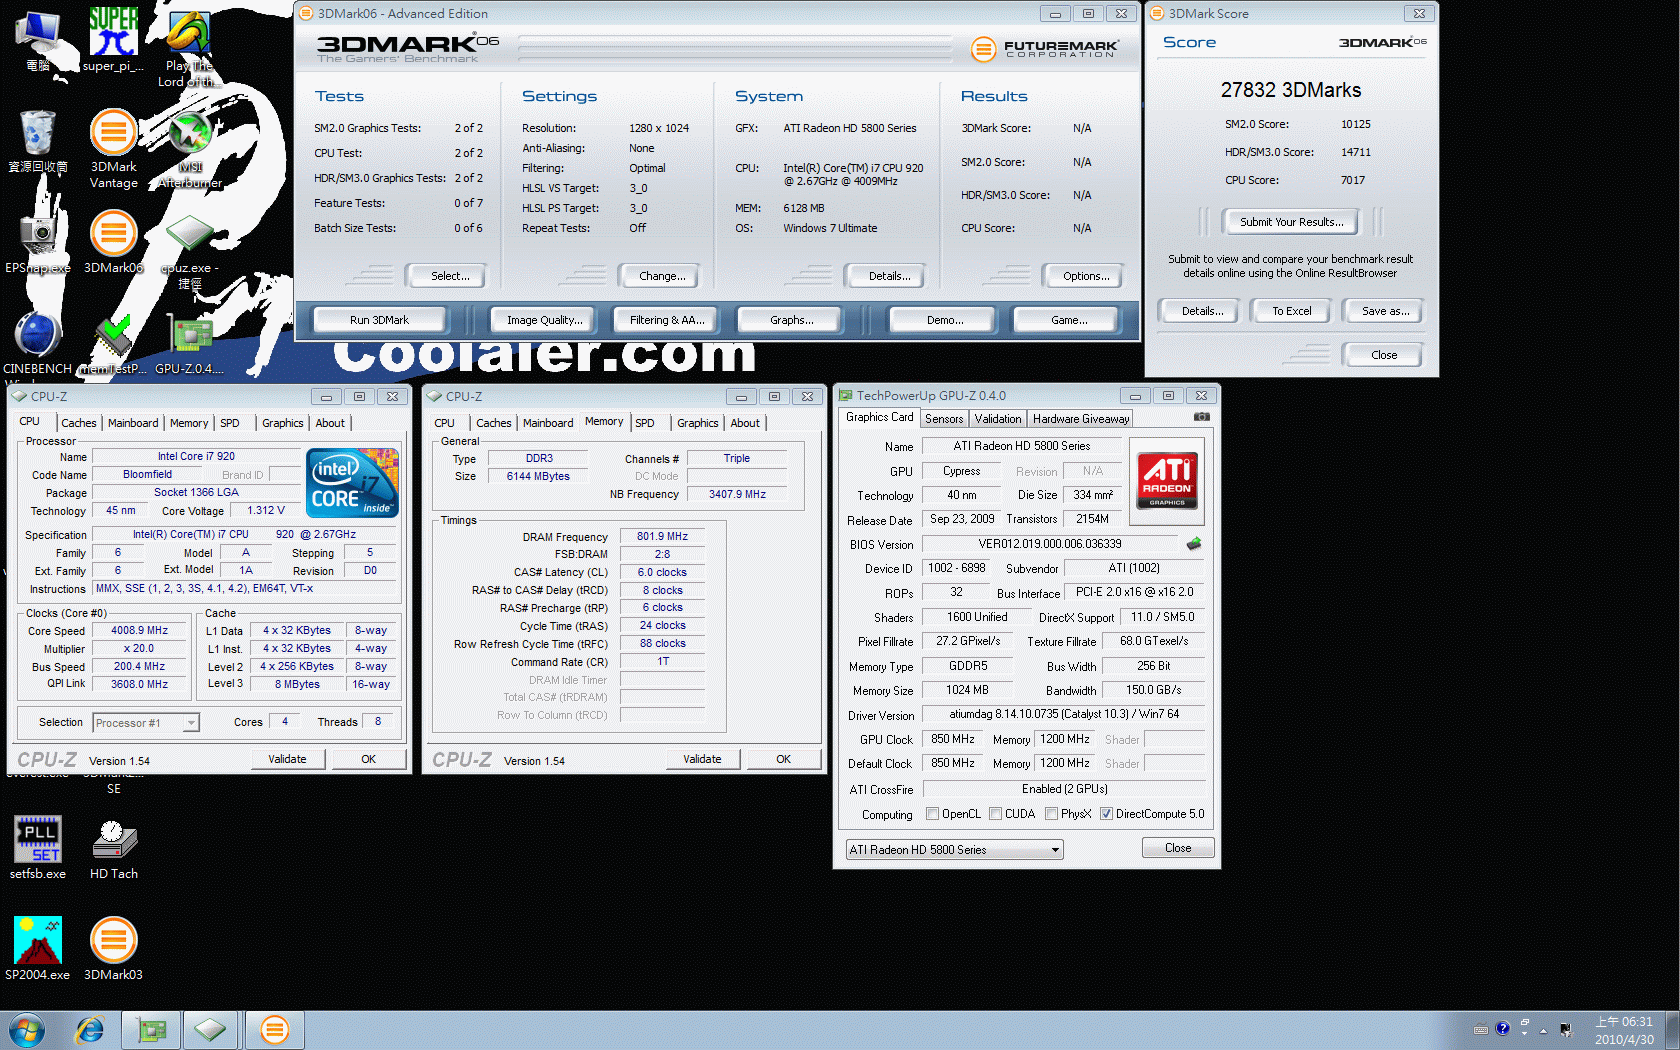Launch 3DMark06 desktop shortcut
Screen dimensions: 1680x1050
[x=113, y=242]
